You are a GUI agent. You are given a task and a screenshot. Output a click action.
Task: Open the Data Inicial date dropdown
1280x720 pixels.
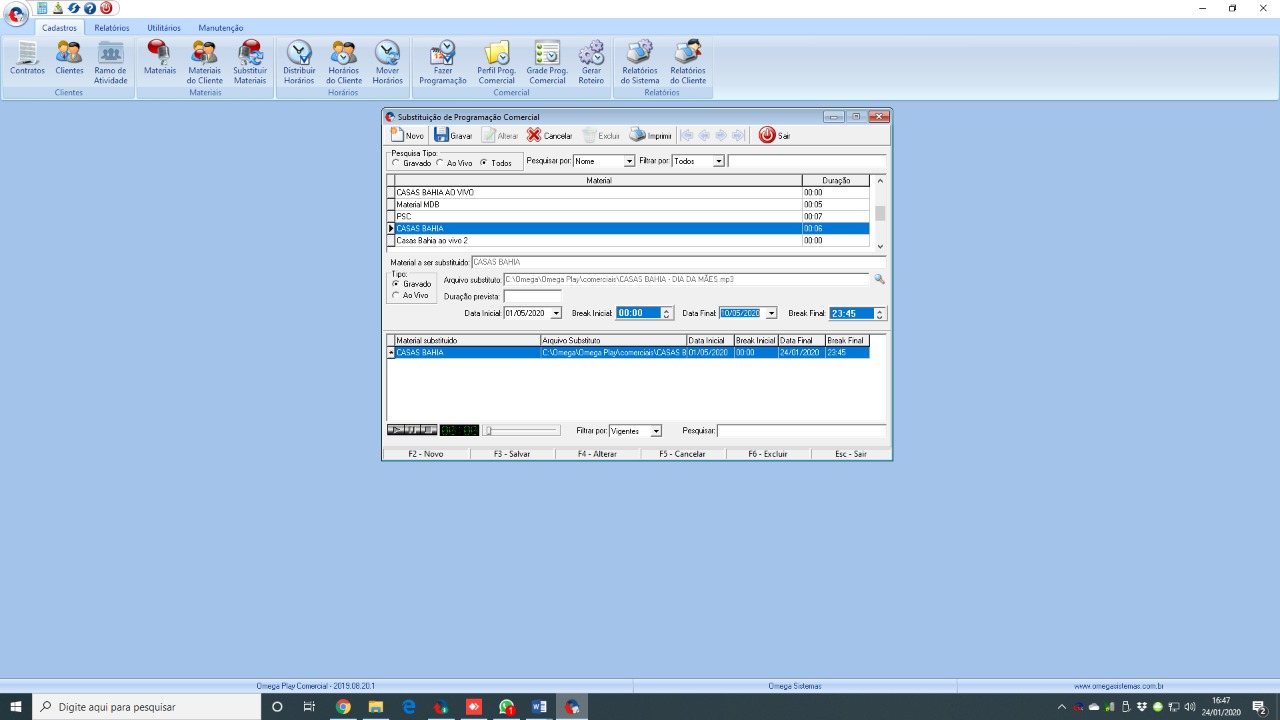[x=556, y=314]
